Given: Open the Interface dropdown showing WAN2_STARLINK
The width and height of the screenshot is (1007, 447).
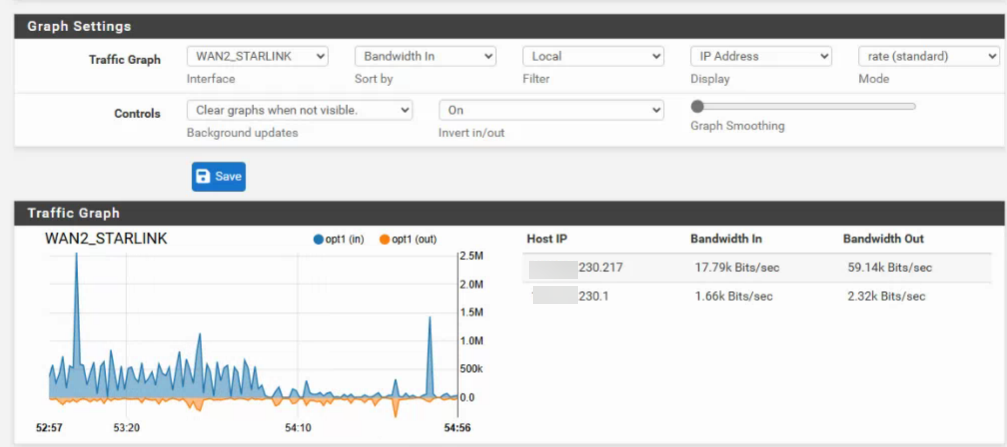Looking at the screenshot, I should coord(258,57).
